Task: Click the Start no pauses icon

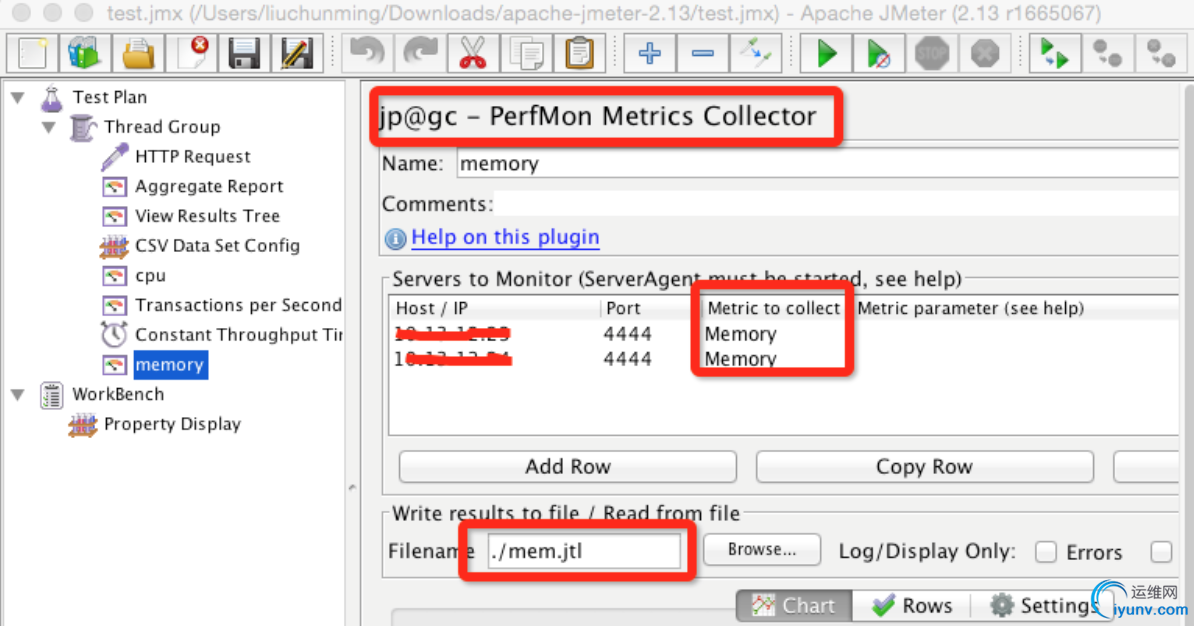Action: coord(879,53)
